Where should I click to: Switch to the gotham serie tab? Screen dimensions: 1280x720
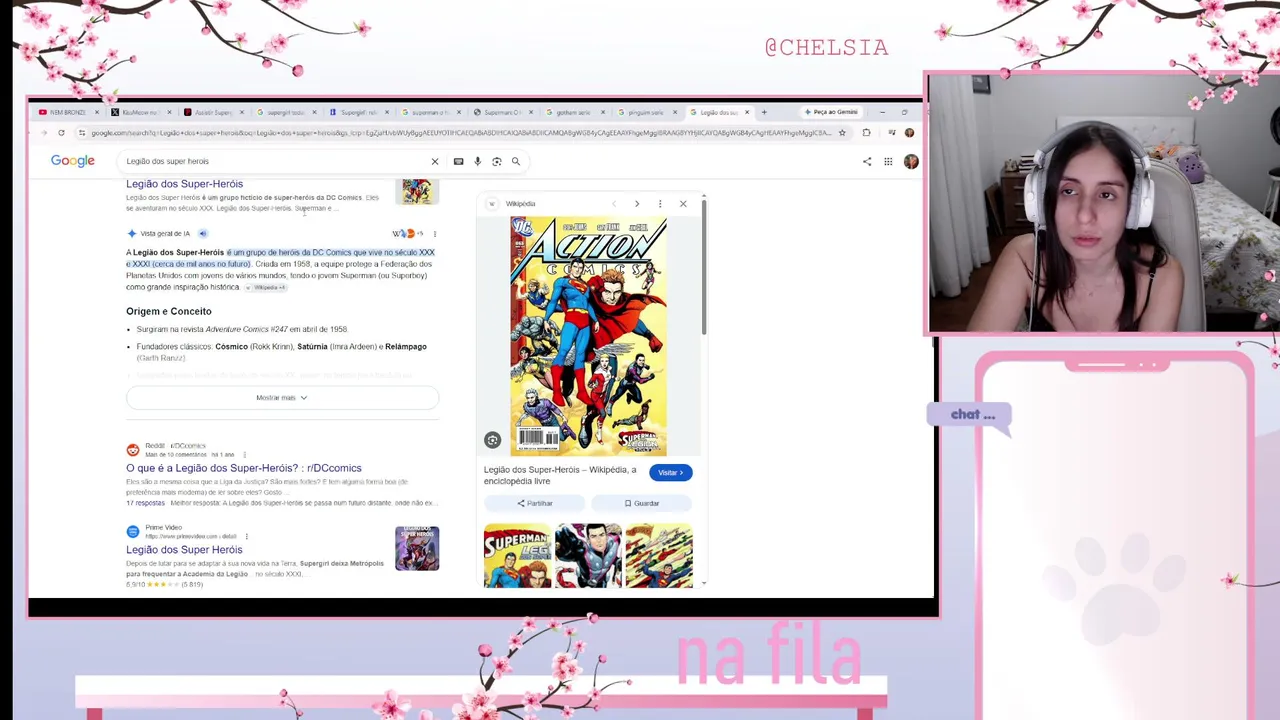point(575,112)
